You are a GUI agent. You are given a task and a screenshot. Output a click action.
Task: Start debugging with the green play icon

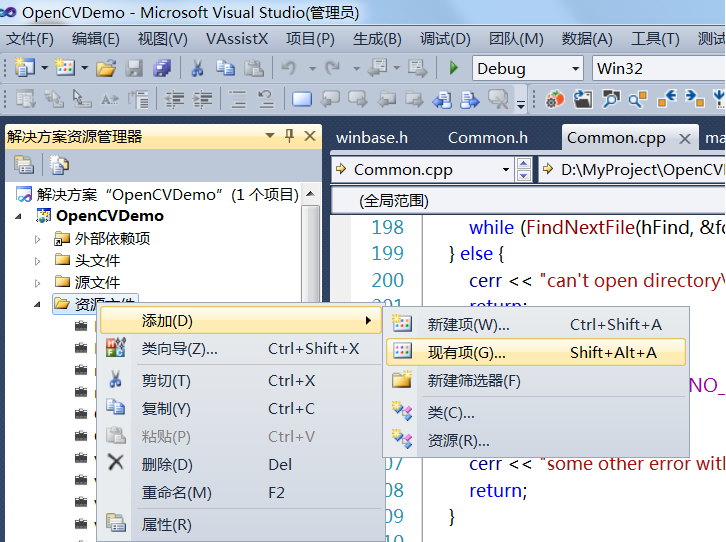point(454,69)
